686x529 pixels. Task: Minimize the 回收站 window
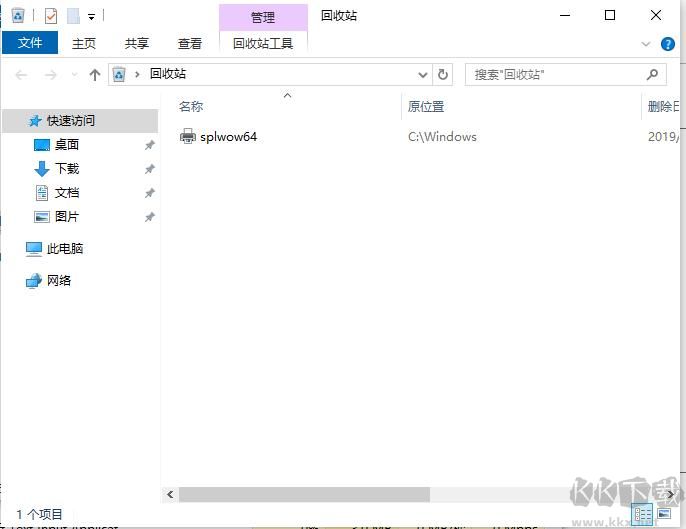coord(565,16)
